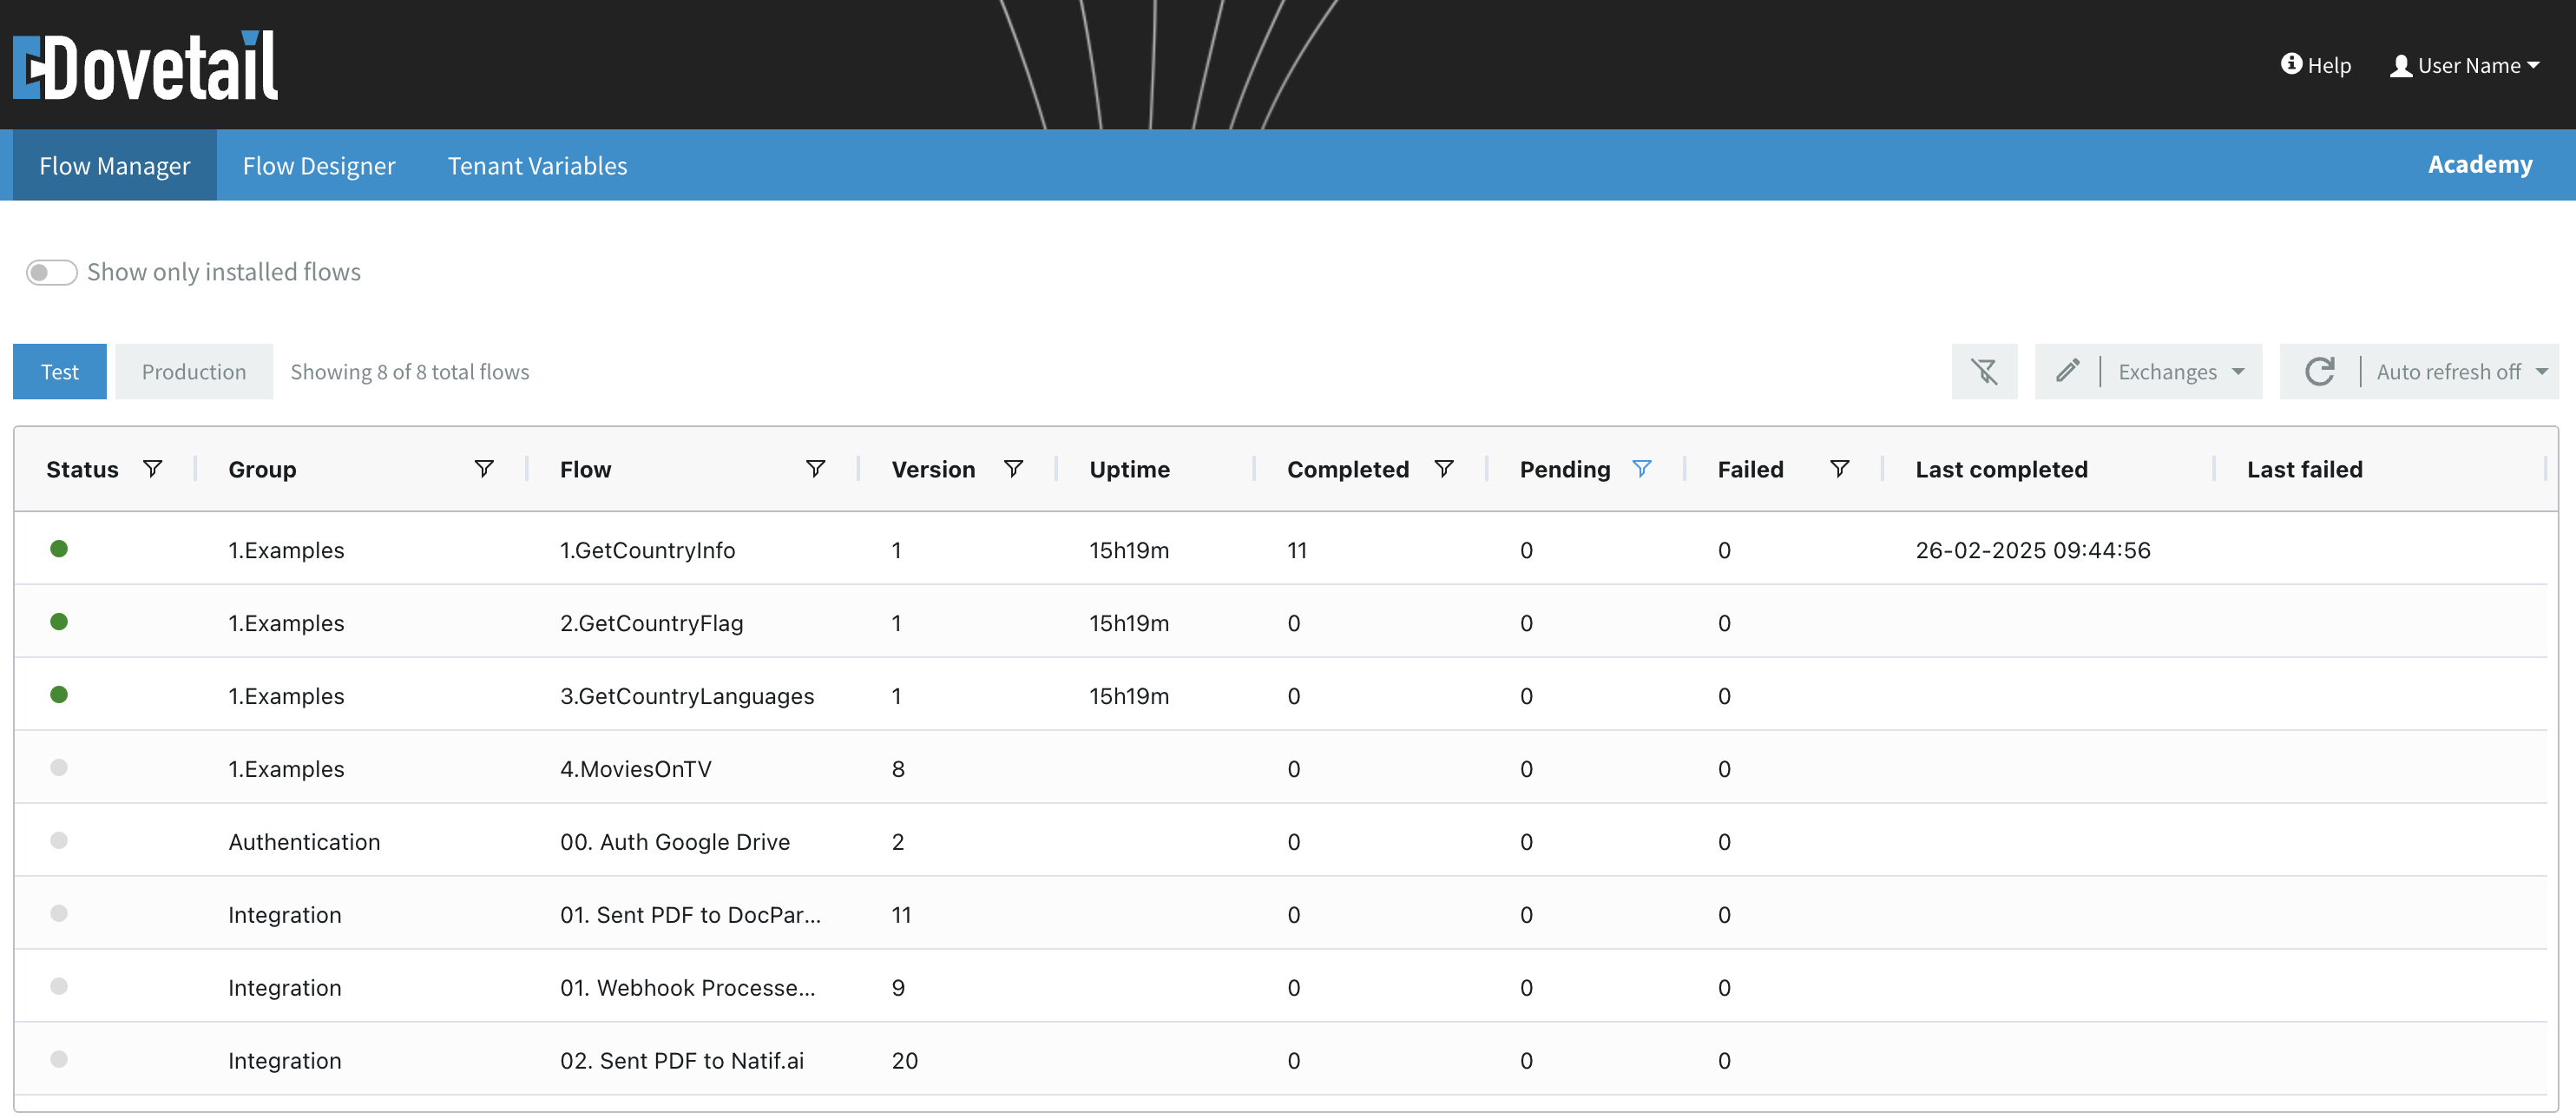
Task: Click the user profile icon
Action: tap(2400, 66)
